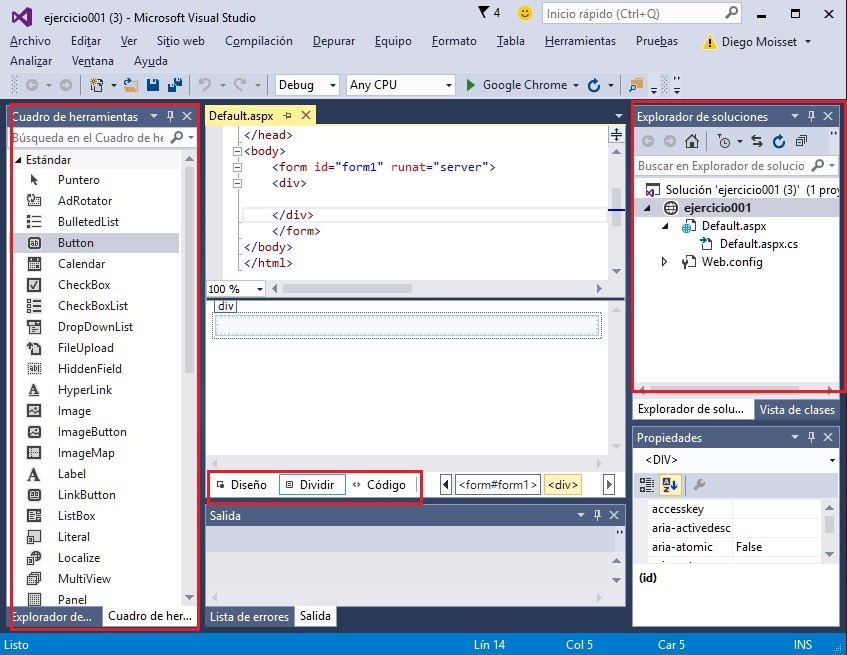
Task: Collapse the <body> outline block in code
Action: pos(237,151)
